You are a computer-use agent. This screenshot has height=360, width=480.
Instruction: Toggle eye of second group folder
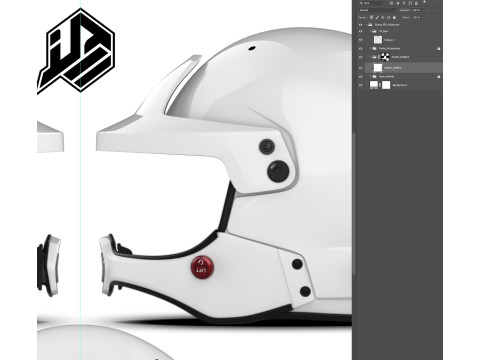[x=360, y=31]
